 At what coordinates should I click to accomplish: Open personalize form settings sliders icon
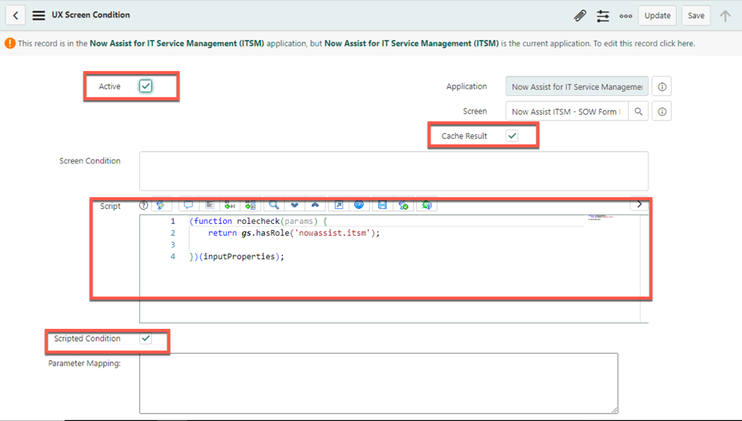[603, 16]
